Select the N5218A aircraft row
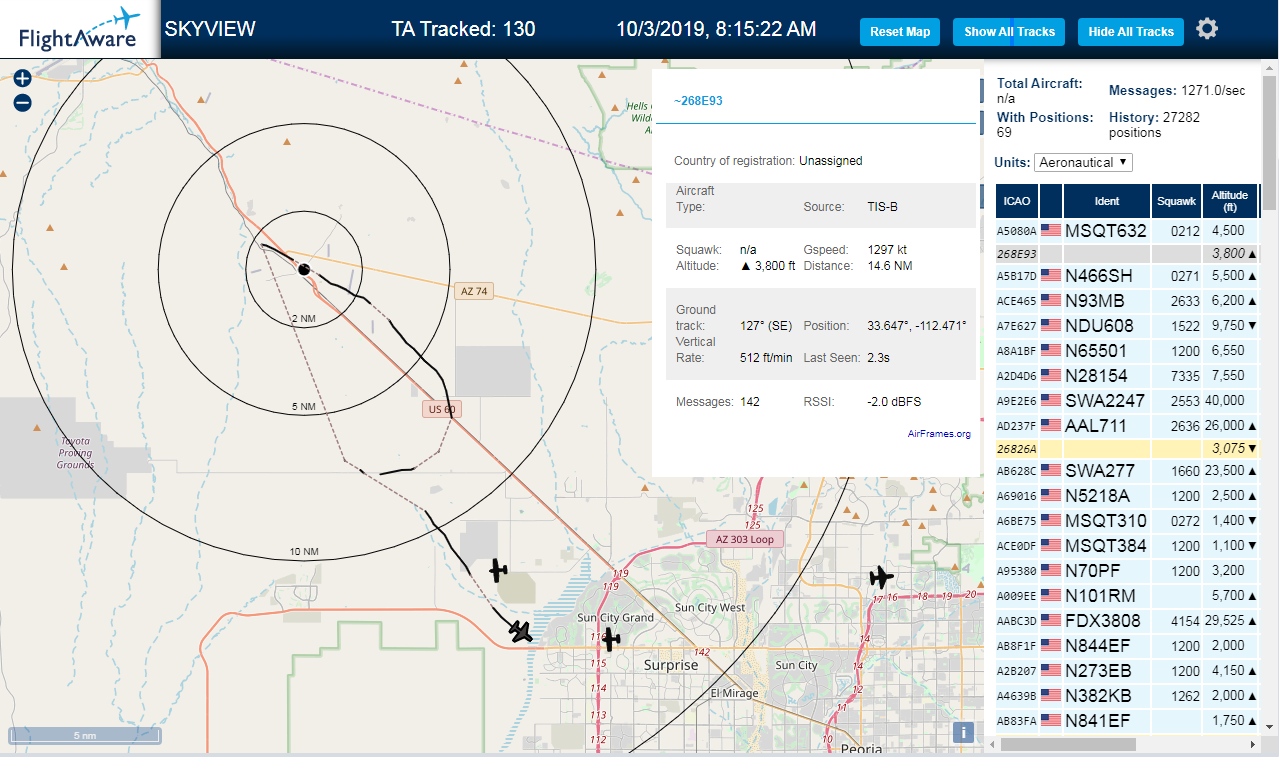Viewport: 1279px width, 757px height. click(x=1128, y=496)
